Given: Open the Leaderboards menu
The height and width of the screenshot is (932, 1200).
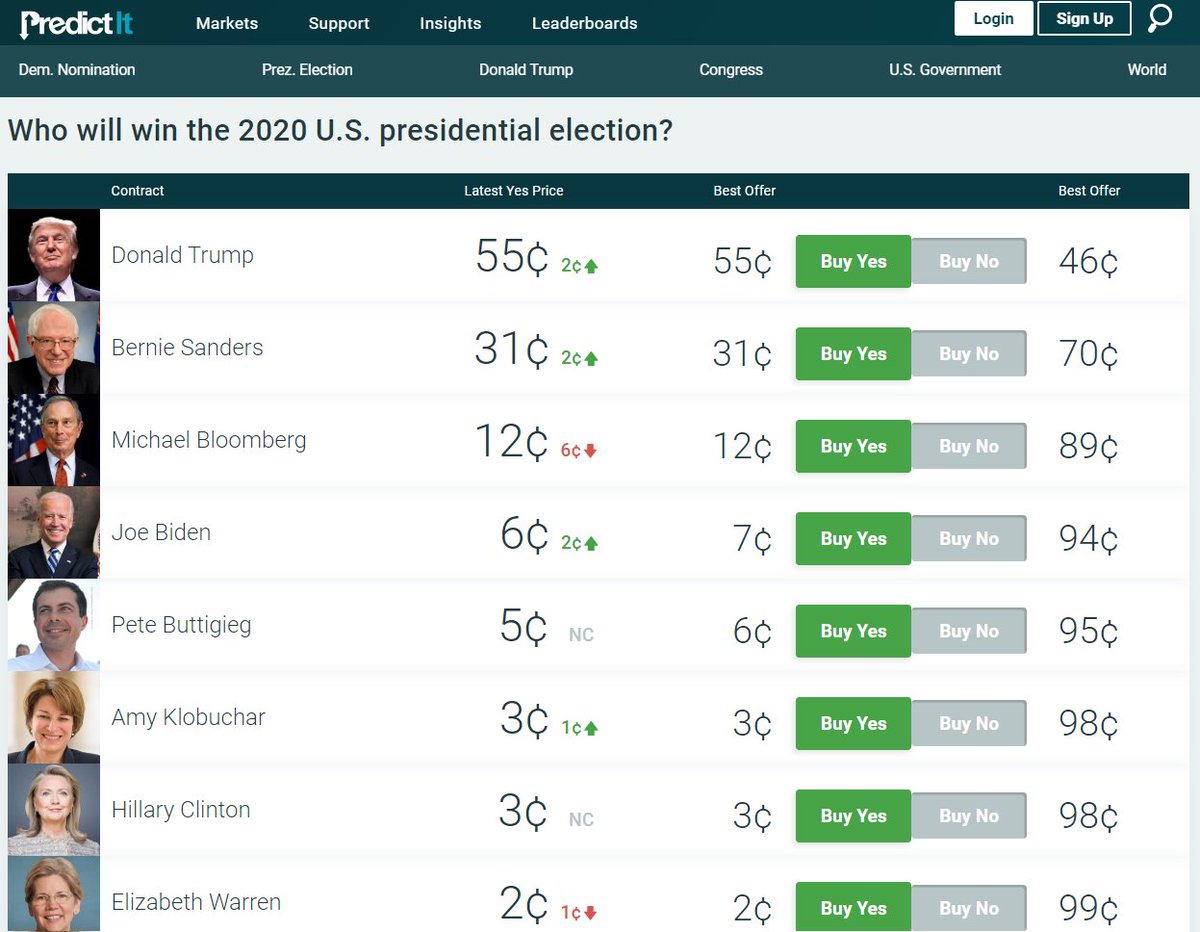Looking at the screenshot, I should pyautogui.click(x=584, y=23).
